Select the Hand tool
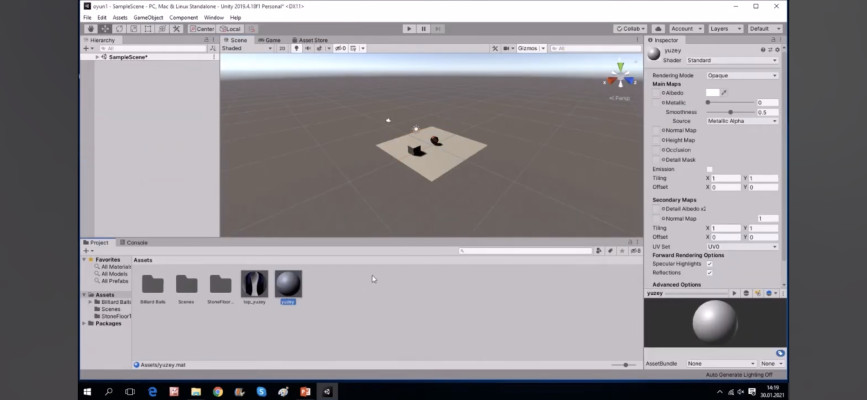 (x=91, y=29)
